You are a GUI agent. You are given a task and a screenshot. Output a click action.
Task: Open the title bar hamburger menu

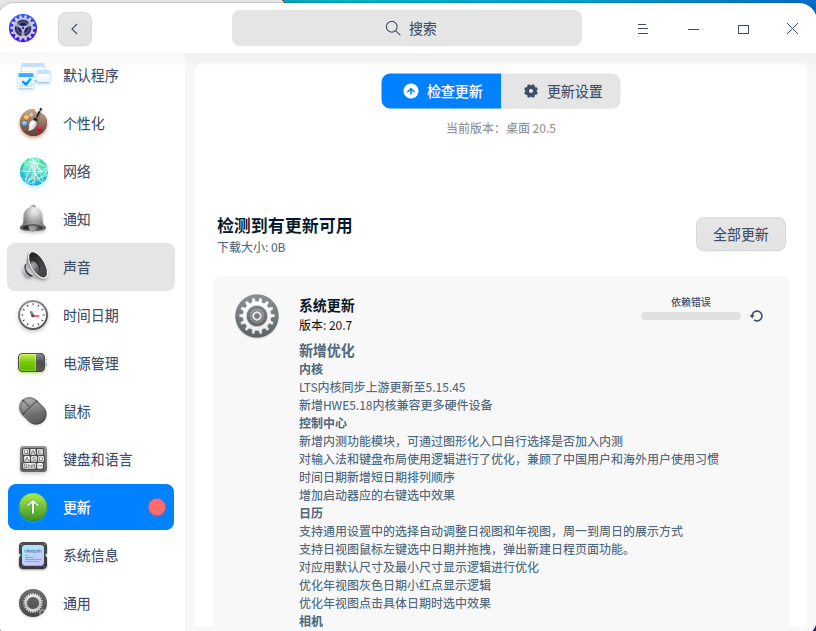click(643, 29)
